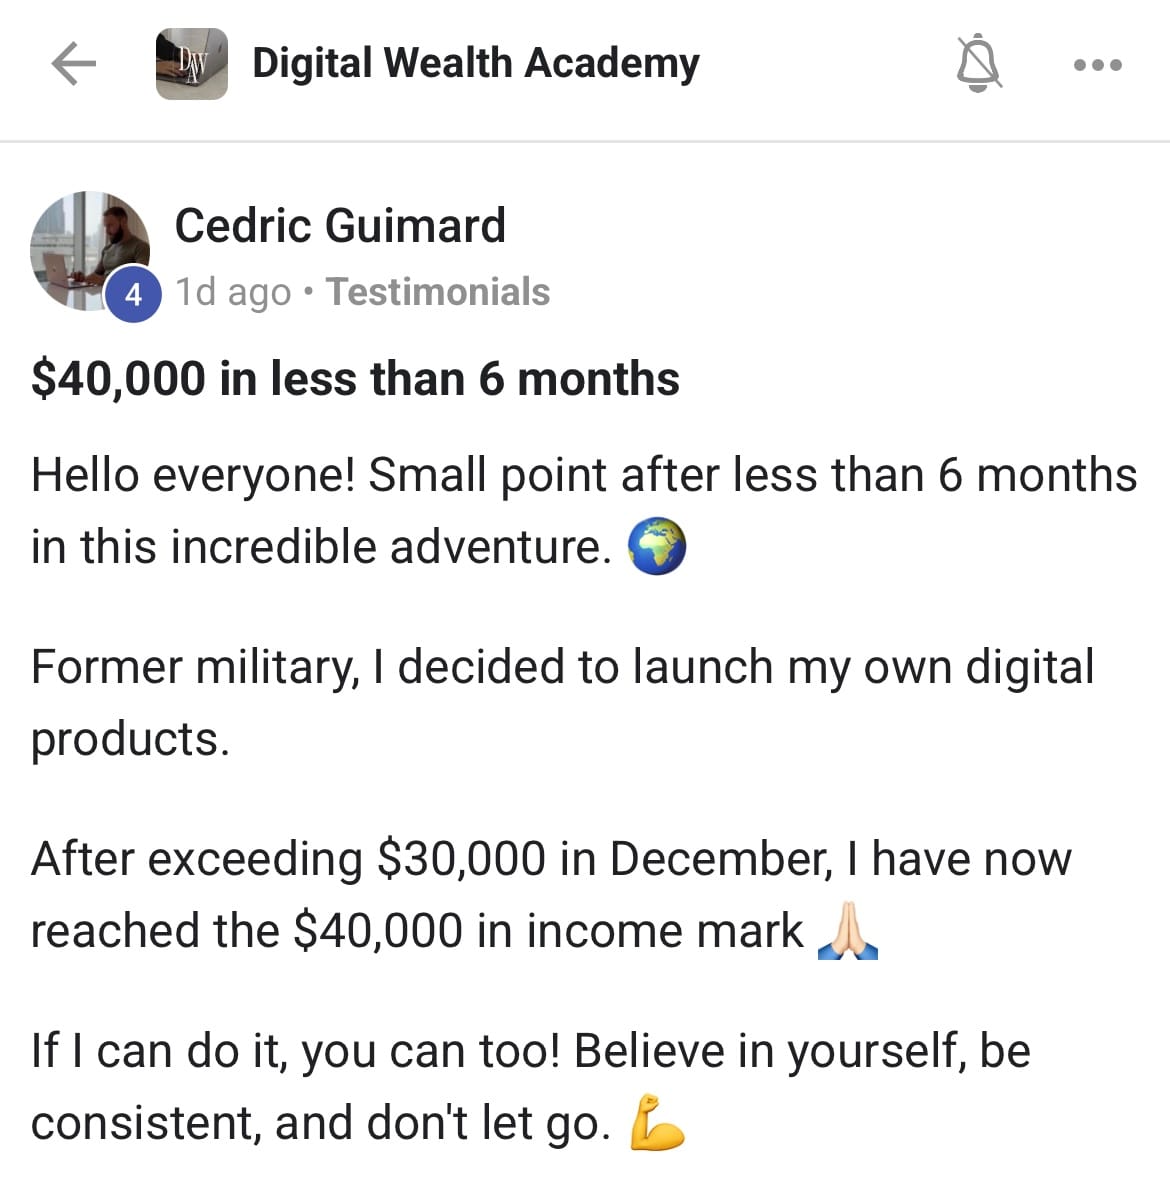Click the praying hands emoji

847,932
